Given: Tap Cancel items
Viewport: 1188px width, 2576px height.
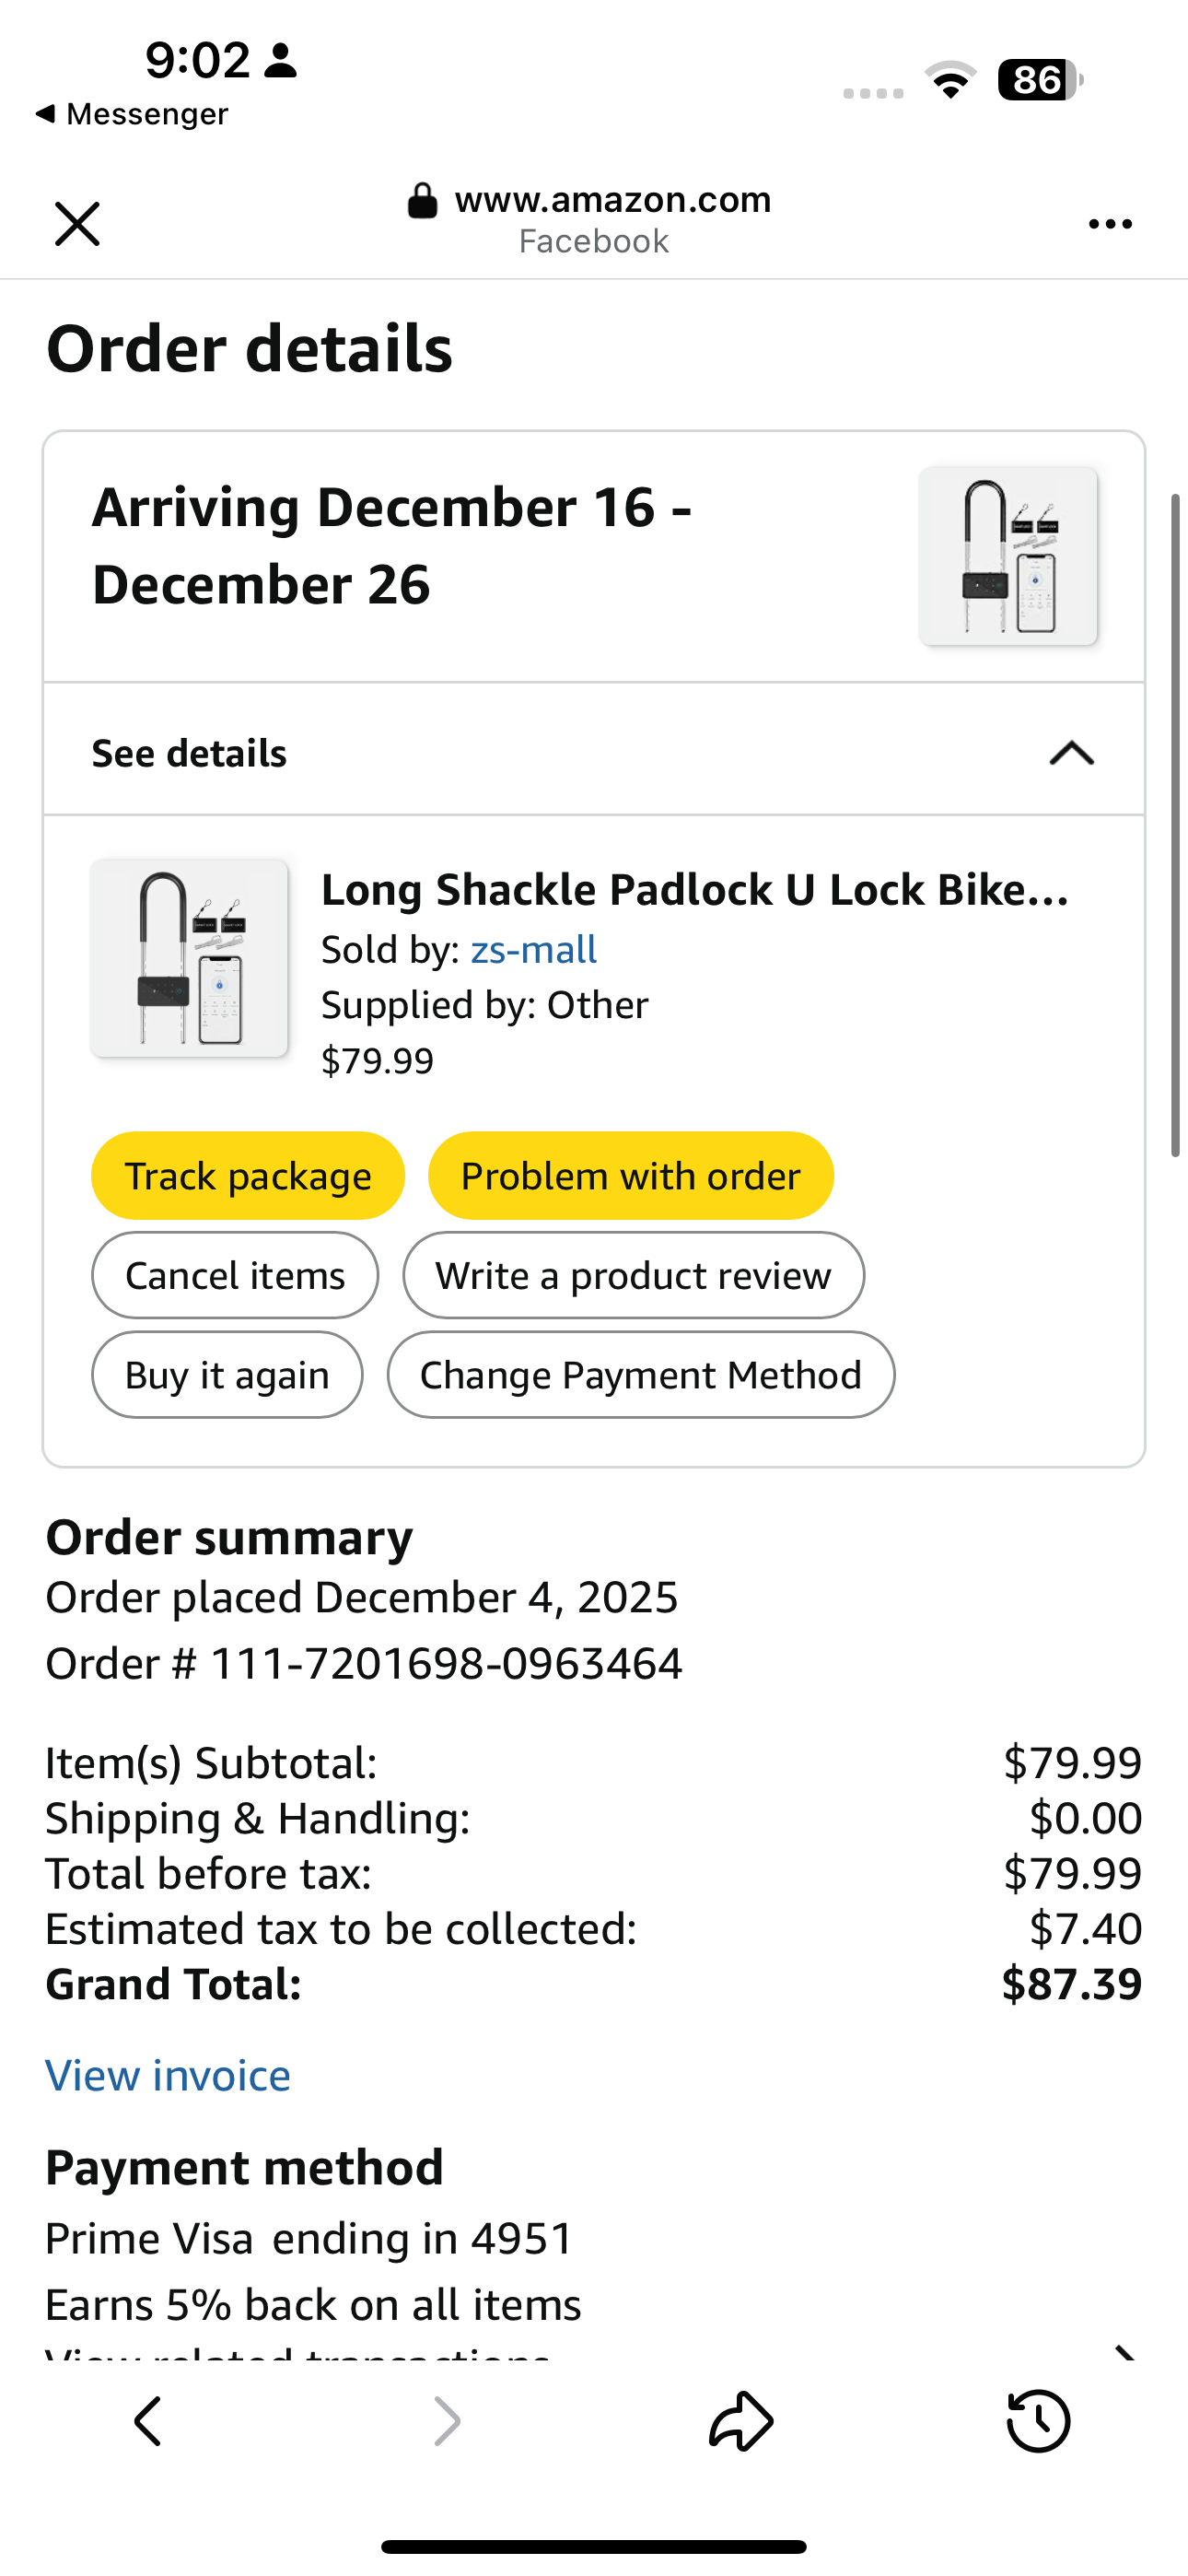Looking at the screenshot, I should click(x=235, y=1275).
